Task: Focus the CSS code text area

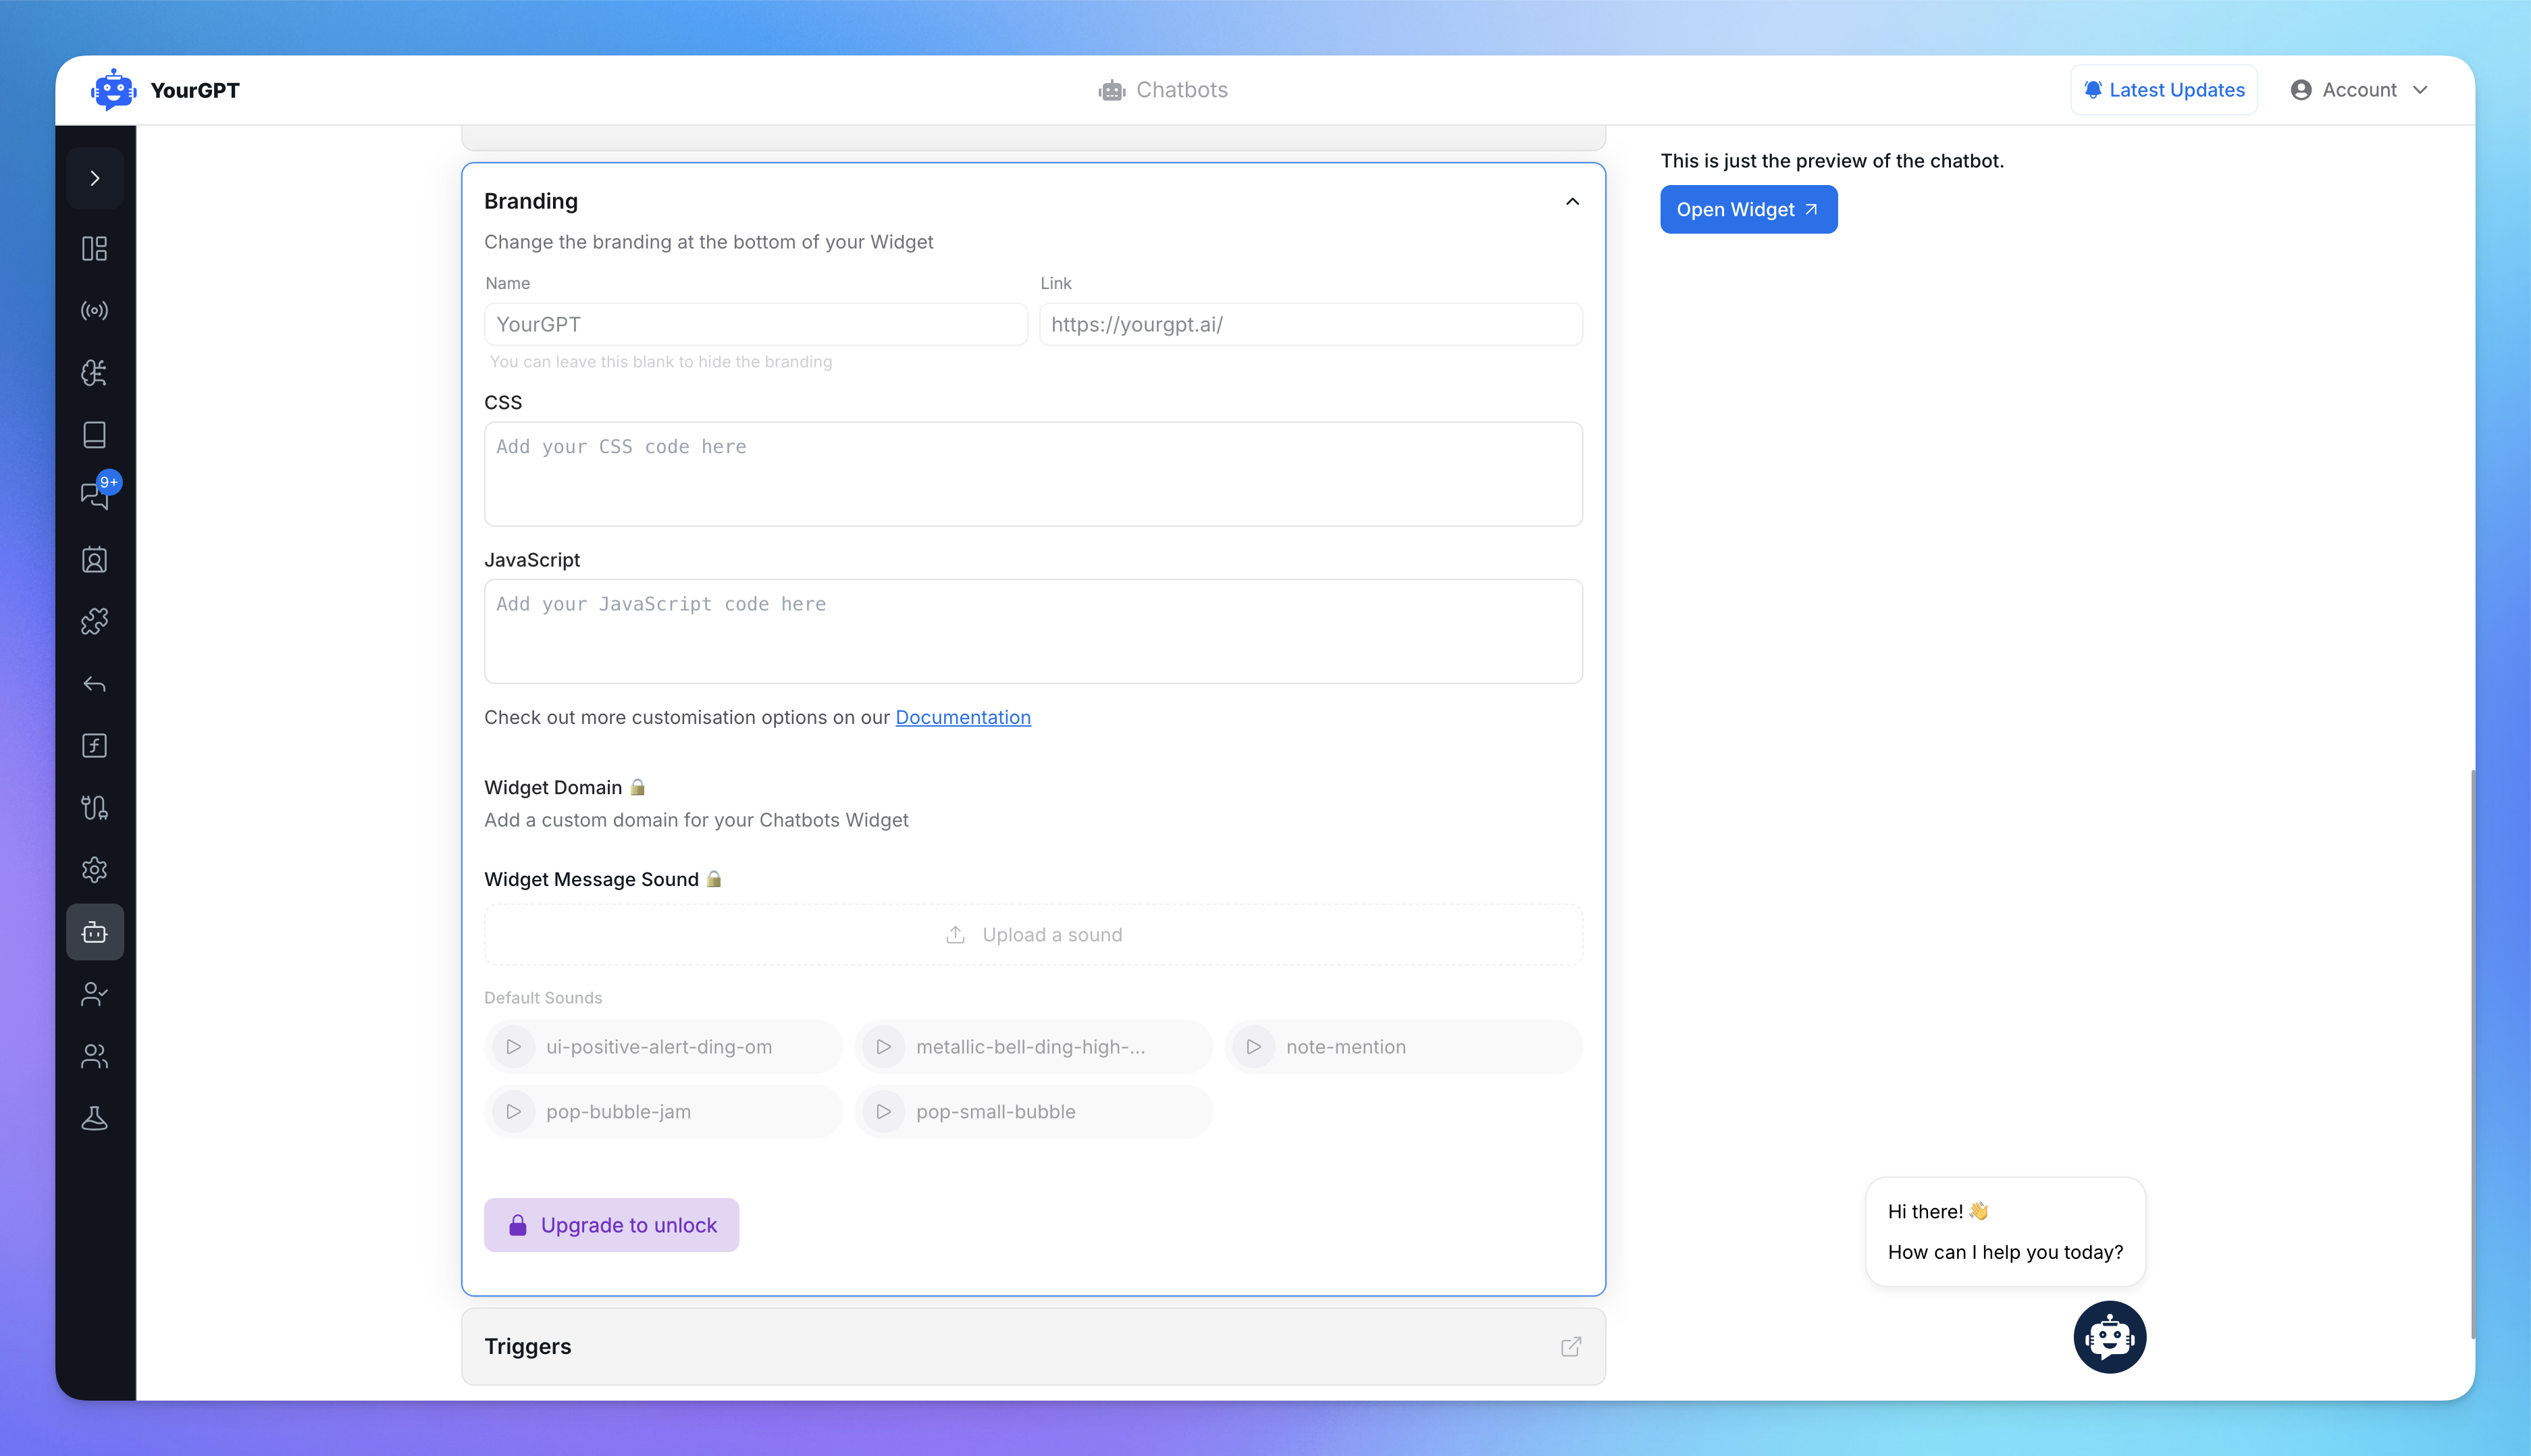Action: click(1033, 474)
